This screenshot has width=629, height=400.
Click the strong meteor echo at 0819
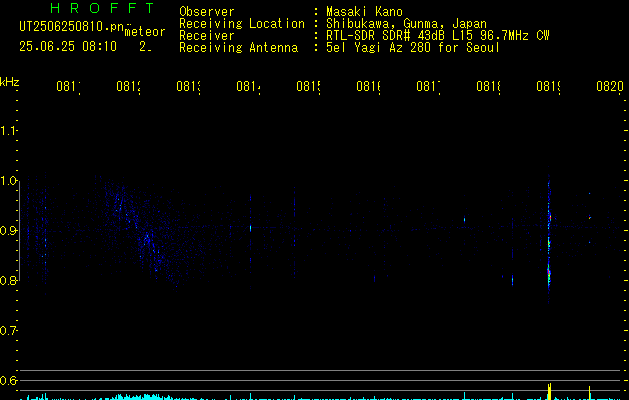point(549,237)
